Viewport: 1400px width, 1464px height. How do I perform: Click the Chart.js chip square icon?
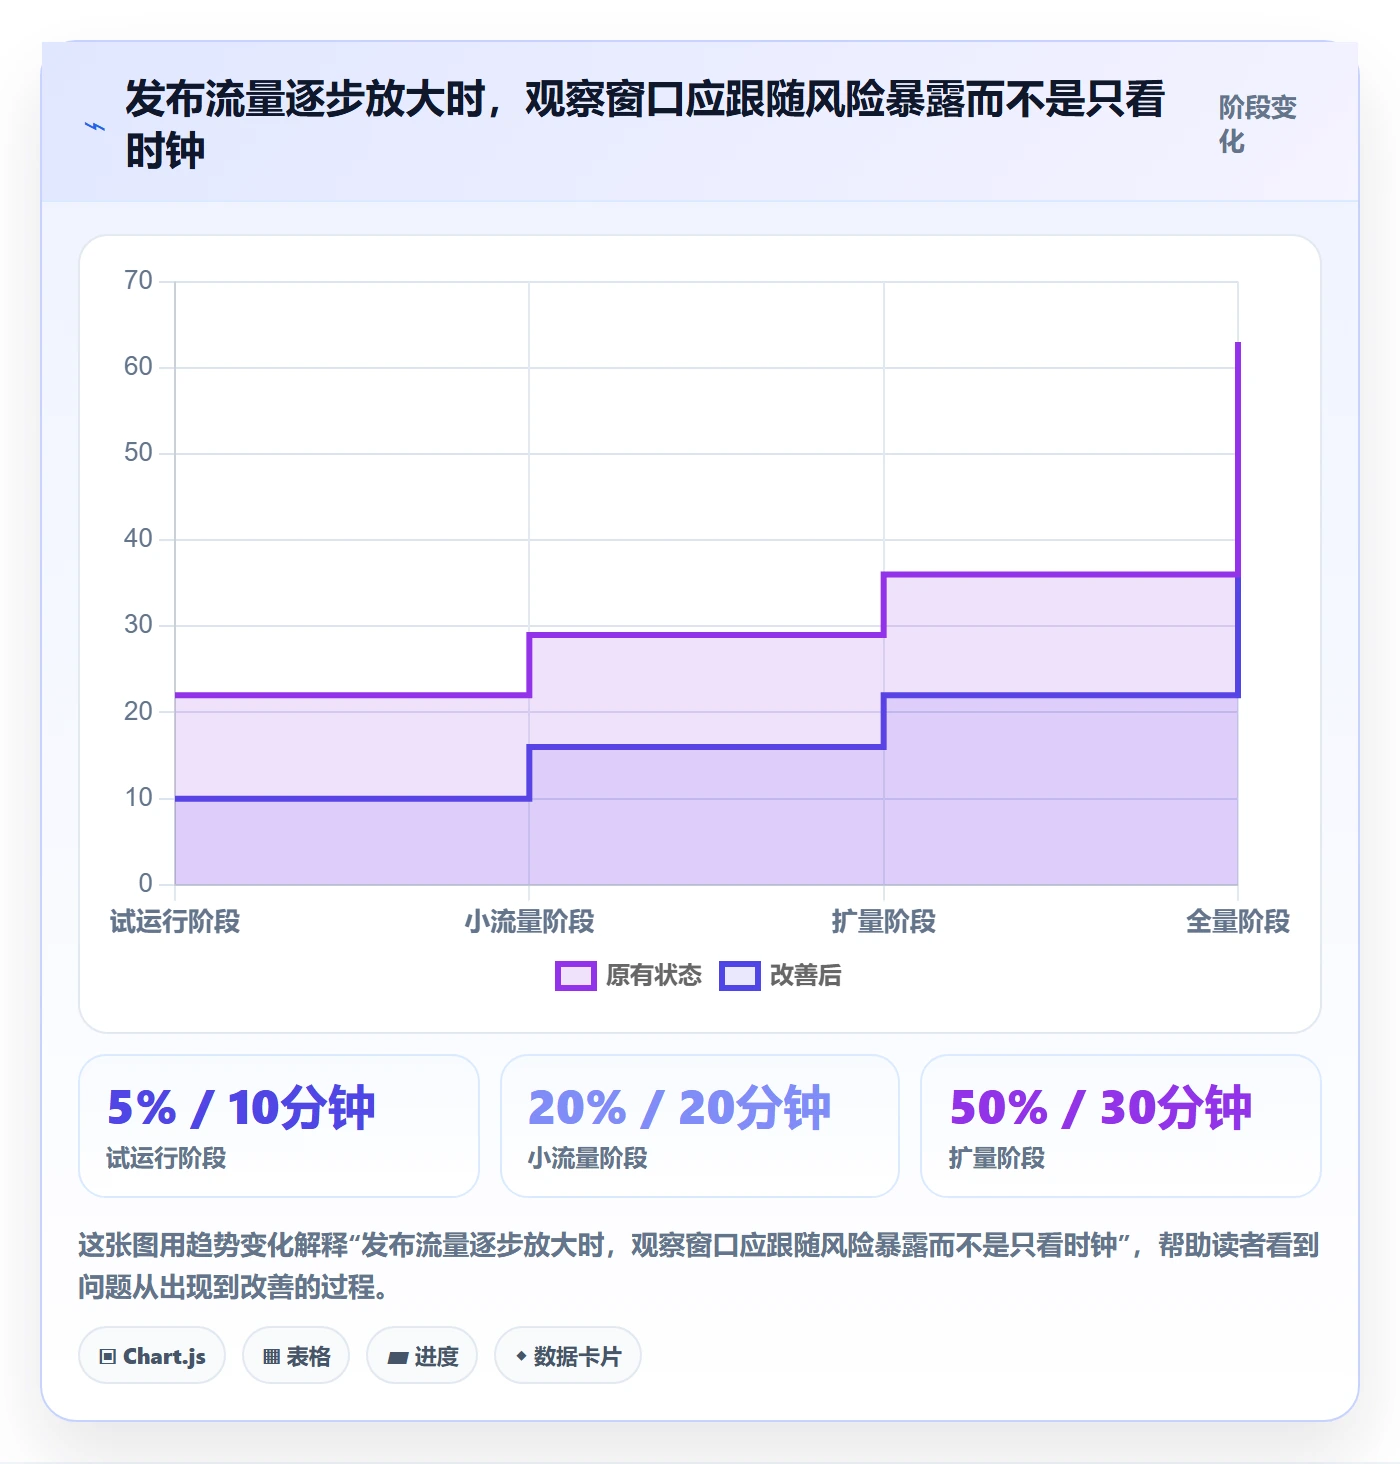click(108, 1357)
